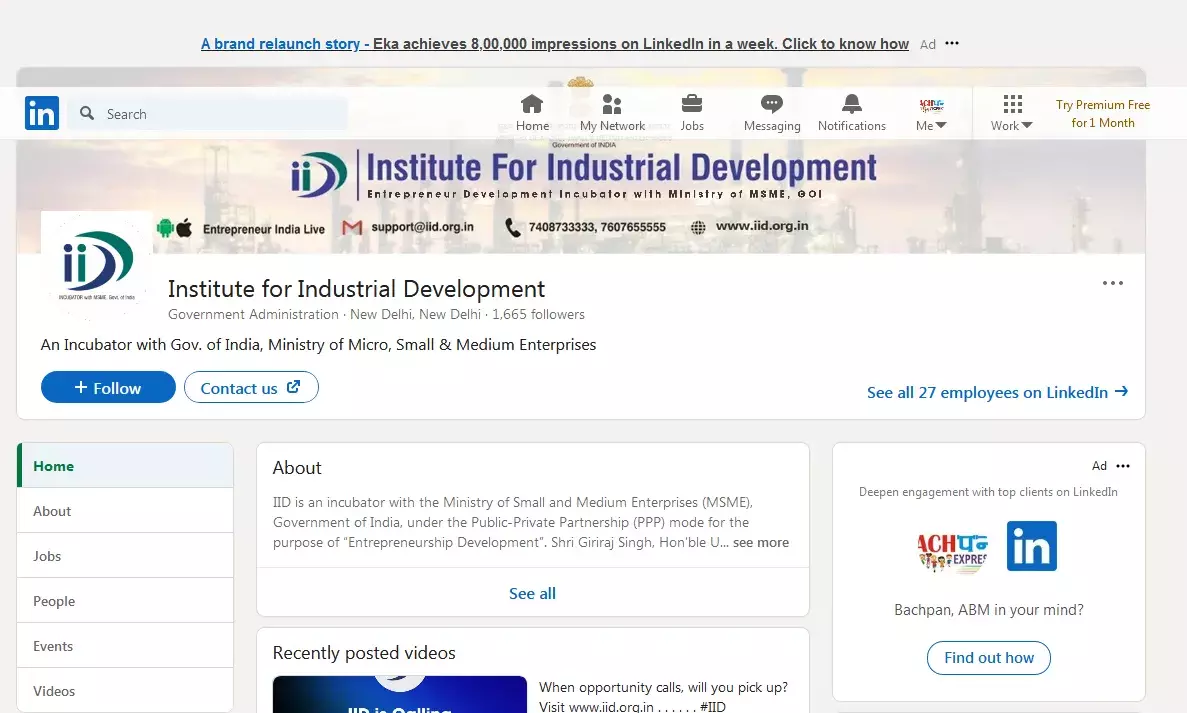Open the Events section in sidebar
Image resolution: width=1187 pixels, height=713 pixels.
(53, 646)
